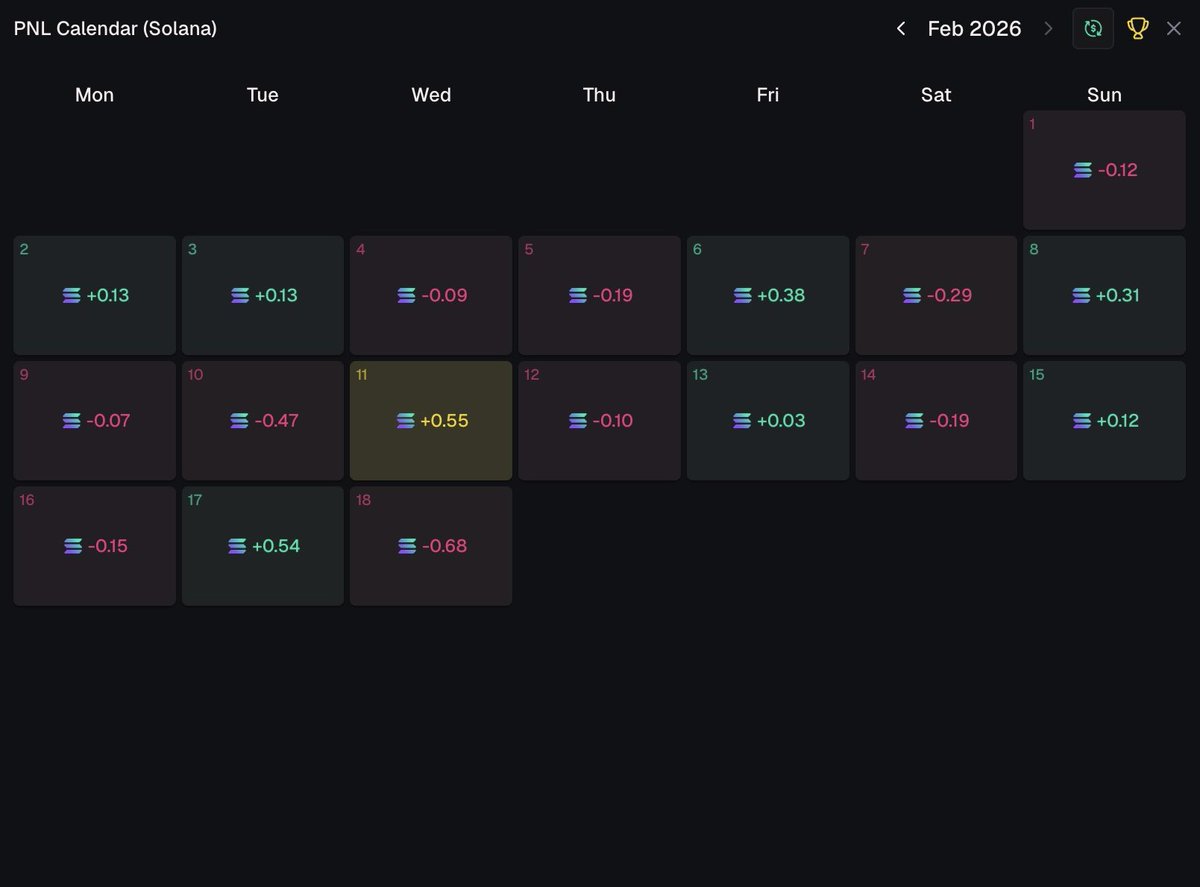This screenshot has width=1200, height=887.
Task: Open day 10 cell showing -0.47
Action: (263, 421)
